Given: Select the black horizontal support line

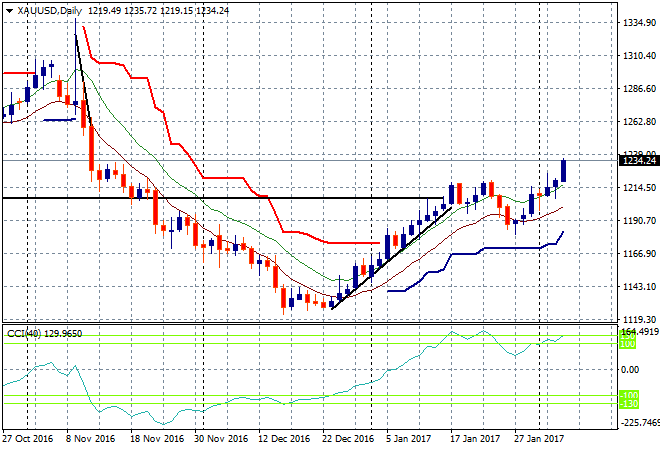Looking at the screenshot, I should point(223,198).
